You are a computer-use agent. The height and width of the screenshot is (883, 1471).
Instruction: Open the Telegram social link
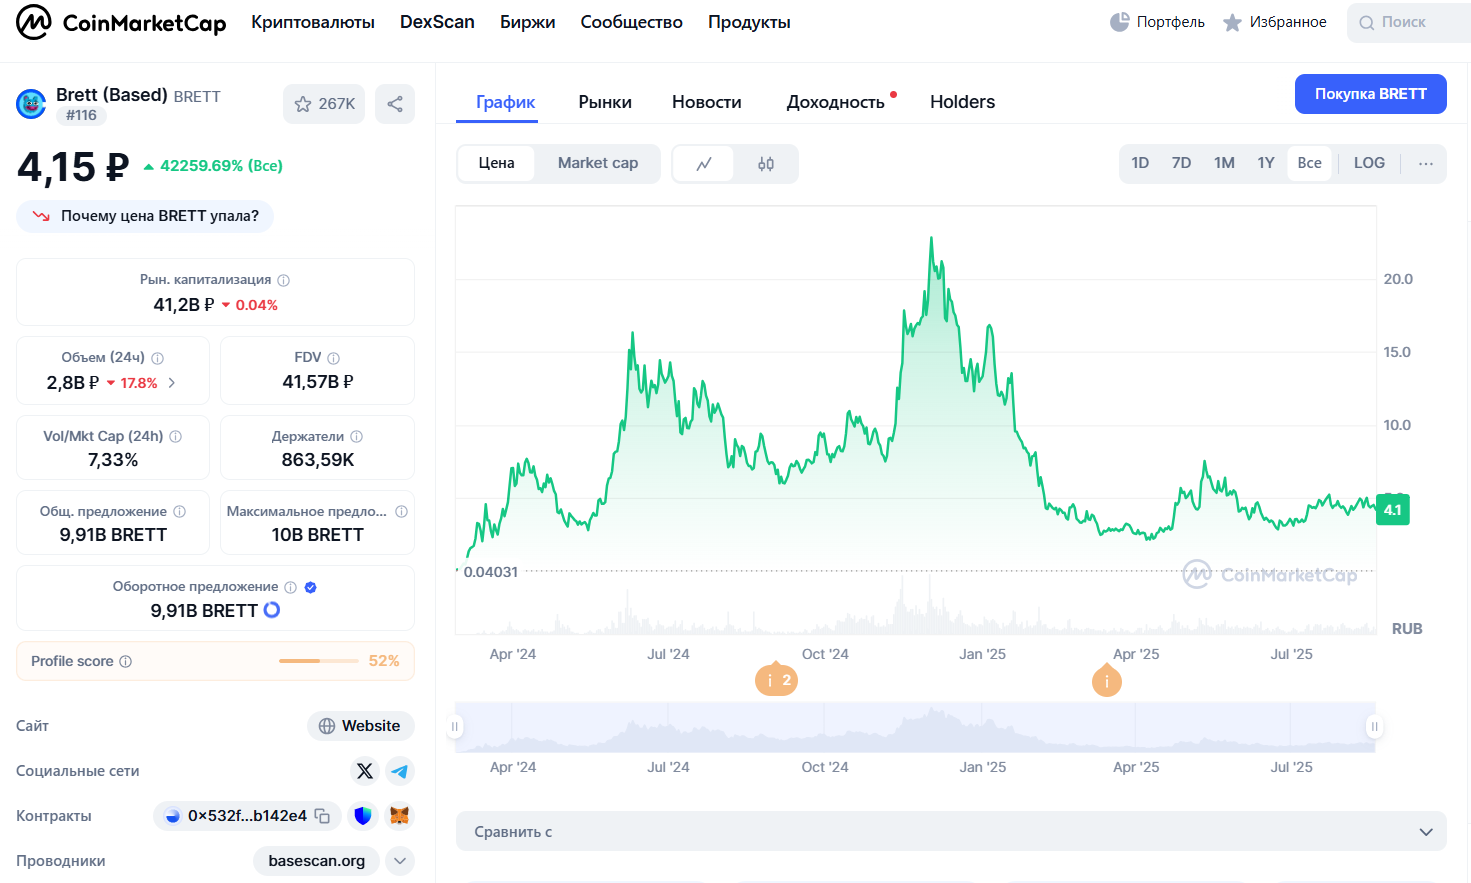pyautogui.click(x=400, y=771)
